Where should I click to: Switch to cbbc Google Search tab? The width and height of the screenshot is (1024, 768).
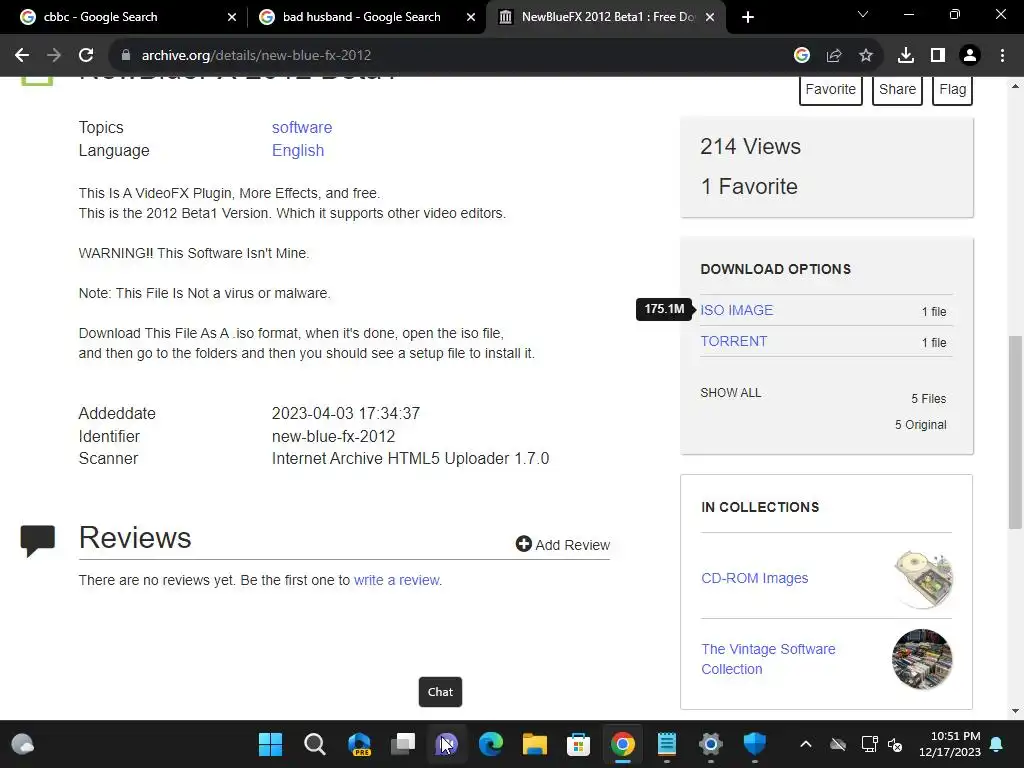coord(124,17)
